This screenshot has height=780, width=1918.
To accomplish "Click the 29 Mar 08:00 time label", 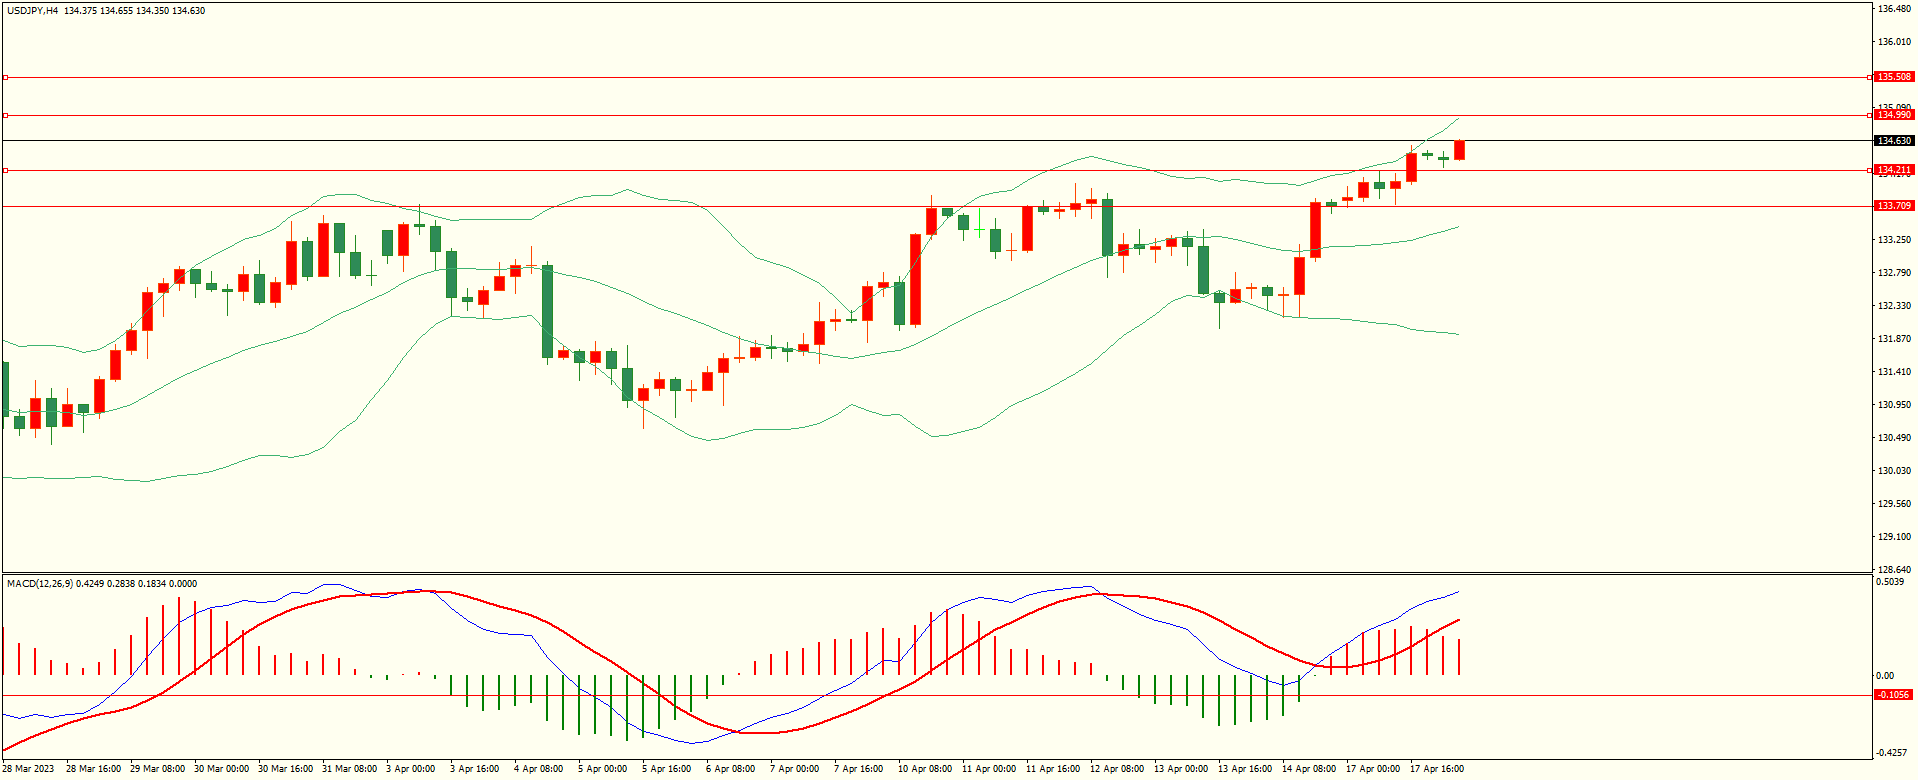I will [x=157, y=769].
